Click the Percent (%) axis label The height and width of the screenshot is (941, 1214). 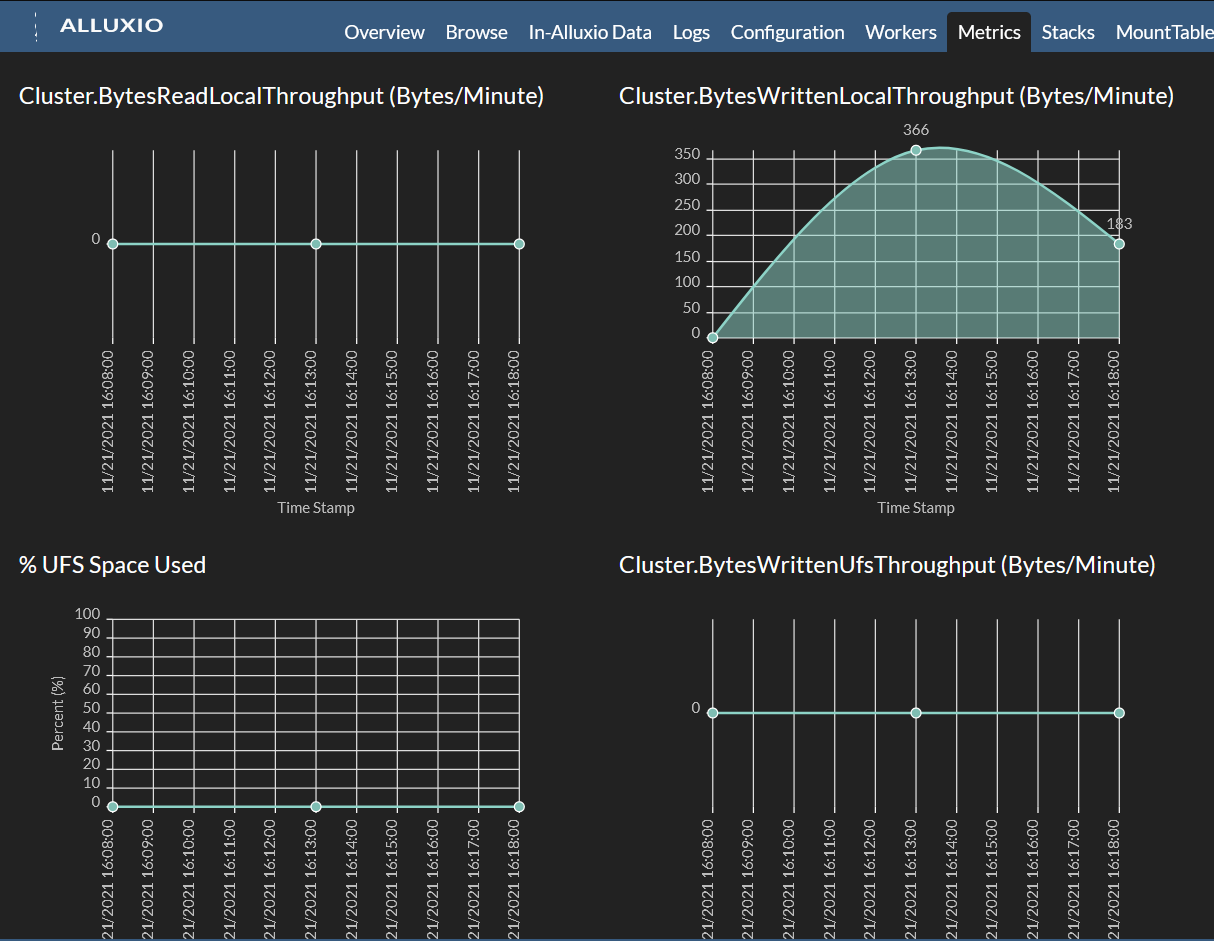tap(58, 713)
